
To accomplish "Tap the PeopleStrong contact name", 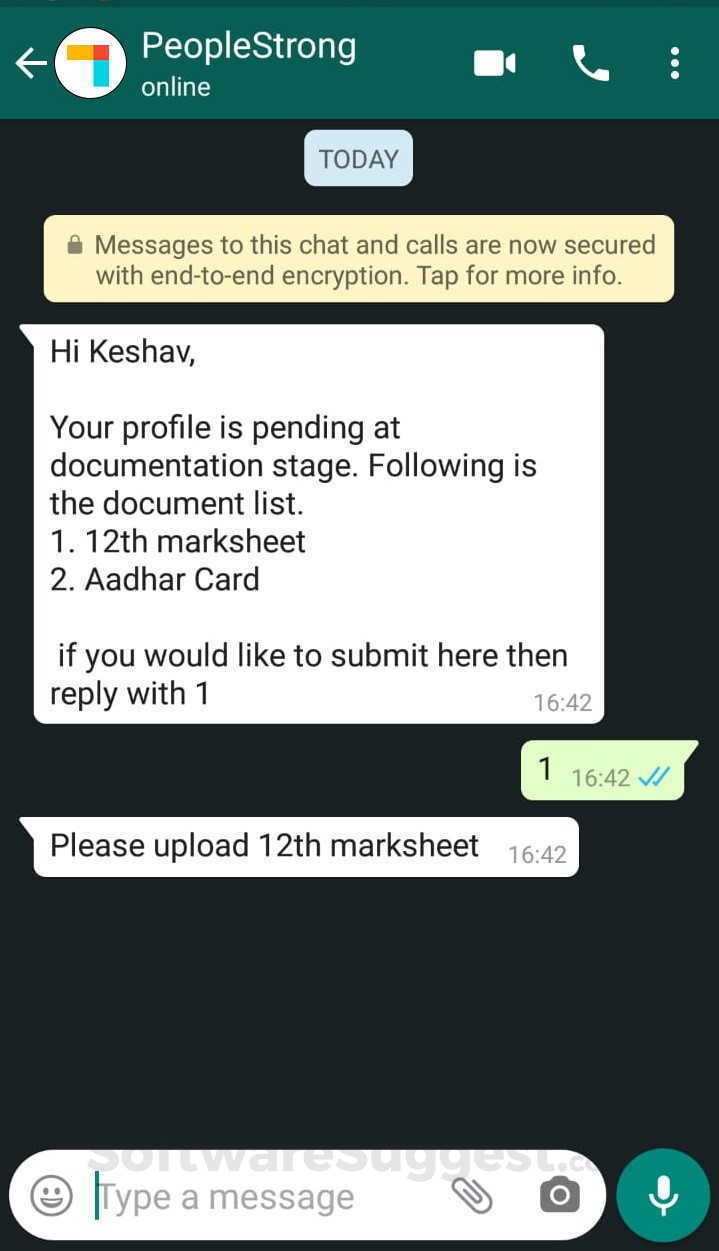I will pyautogui.click(x=248, y=45).
